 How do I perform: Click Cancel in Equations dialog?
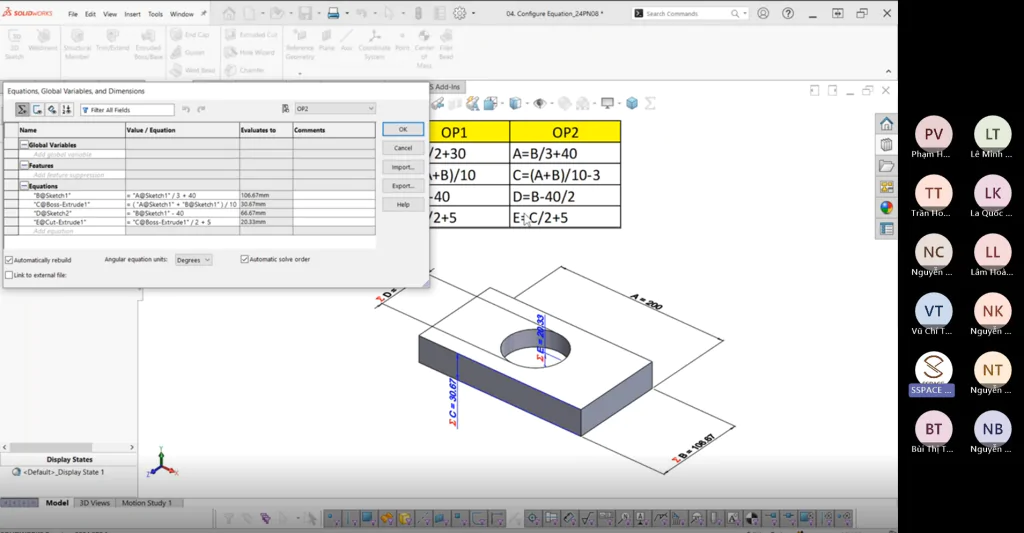403,148
